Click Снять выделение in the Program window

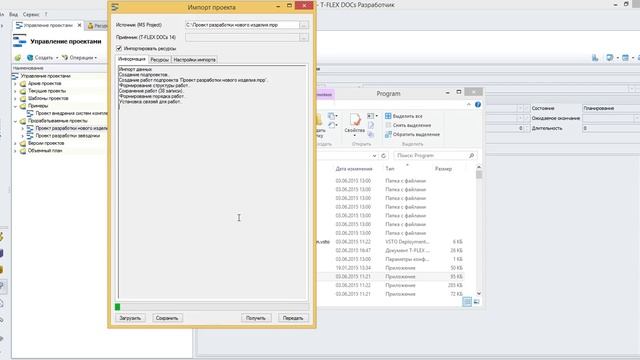point(408,125)
